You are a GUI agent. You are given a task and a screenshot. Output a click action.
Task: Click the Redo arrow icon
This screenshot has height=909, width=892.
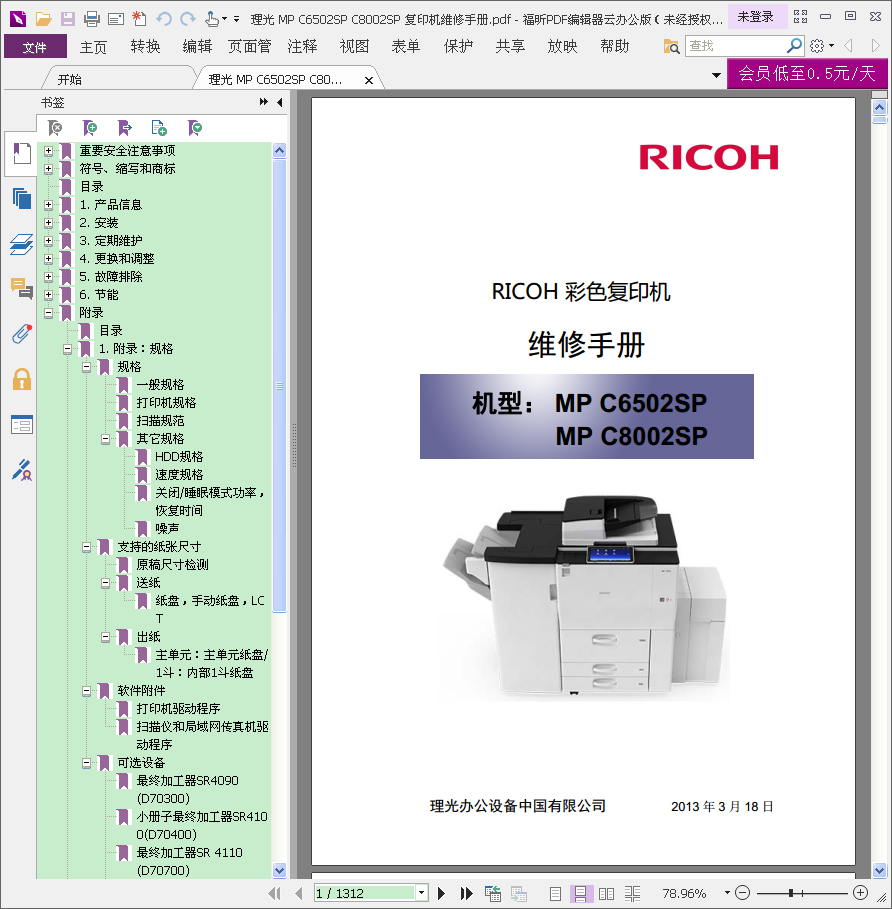[188, 19]
